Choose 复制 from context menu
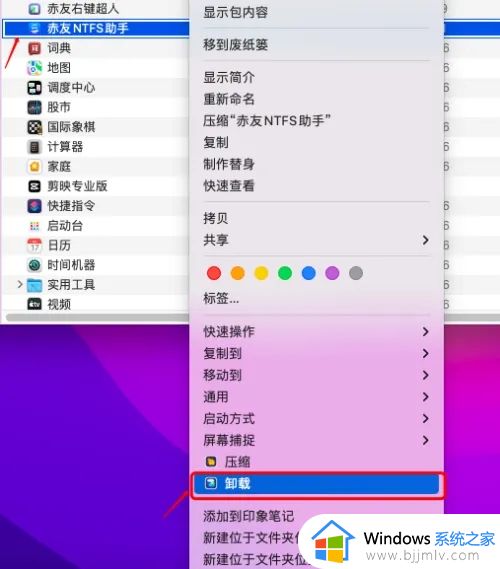The height and width of the screenshot is (569, 500). (x=216, y=142)
